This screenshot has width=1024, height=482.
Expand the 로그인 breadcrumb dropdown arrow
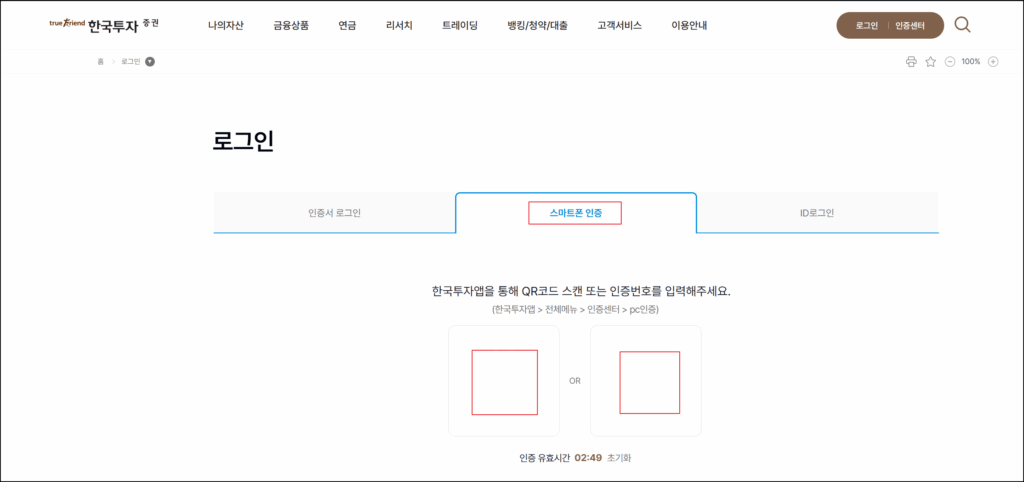tap(150, 62)
